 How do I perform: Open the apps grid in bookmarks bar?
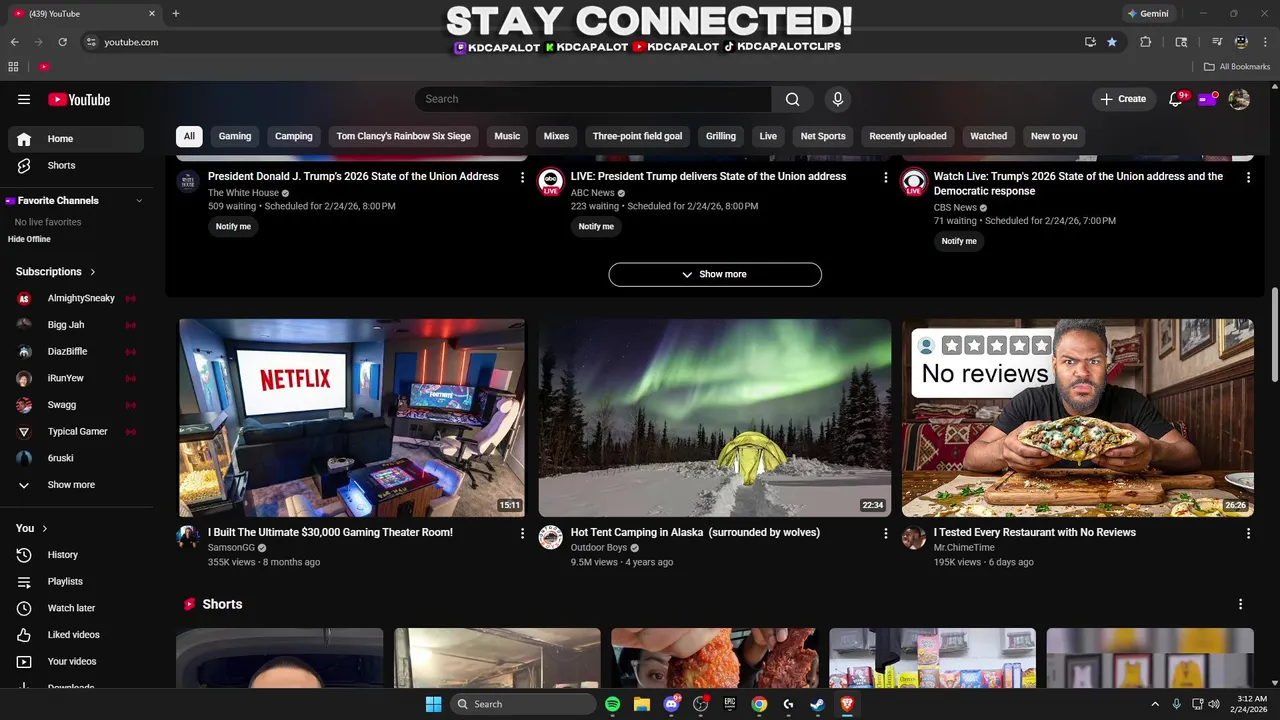pos(13,67)
